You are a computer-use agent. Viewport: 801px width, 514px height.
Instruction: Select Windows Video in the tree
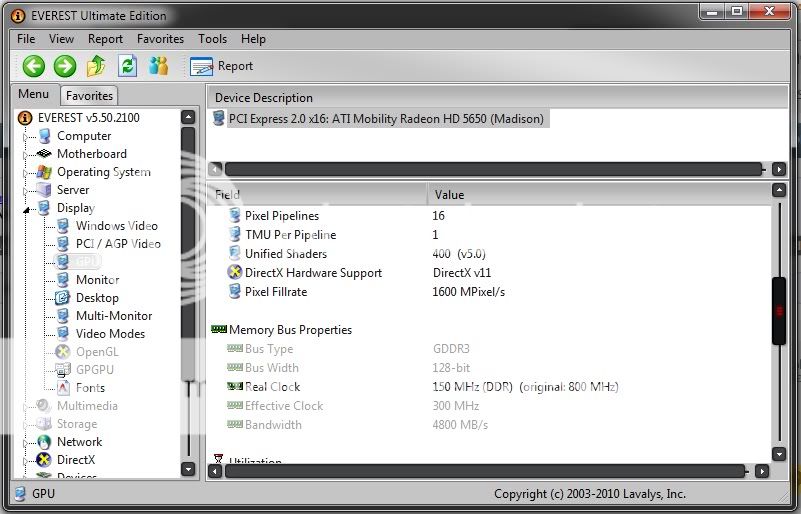tap(117, 225)
